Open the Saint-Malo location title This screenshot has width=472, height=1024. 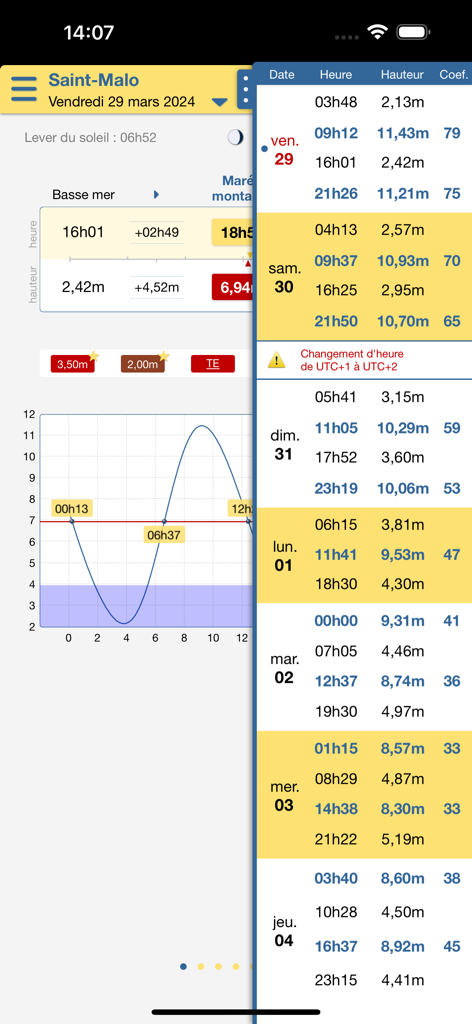(x=93, y=80)
